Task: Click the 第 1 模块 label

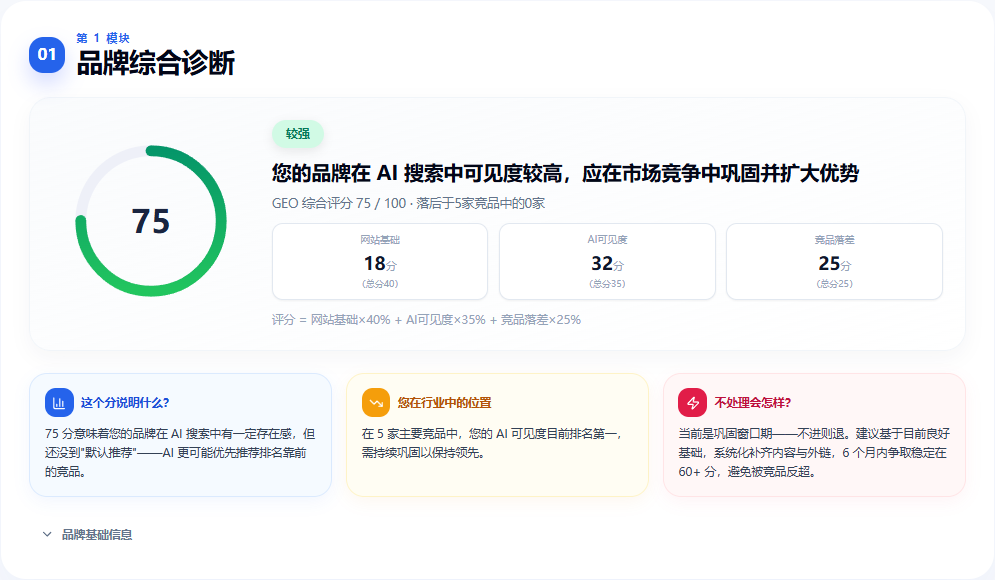Action: (103, 38)
